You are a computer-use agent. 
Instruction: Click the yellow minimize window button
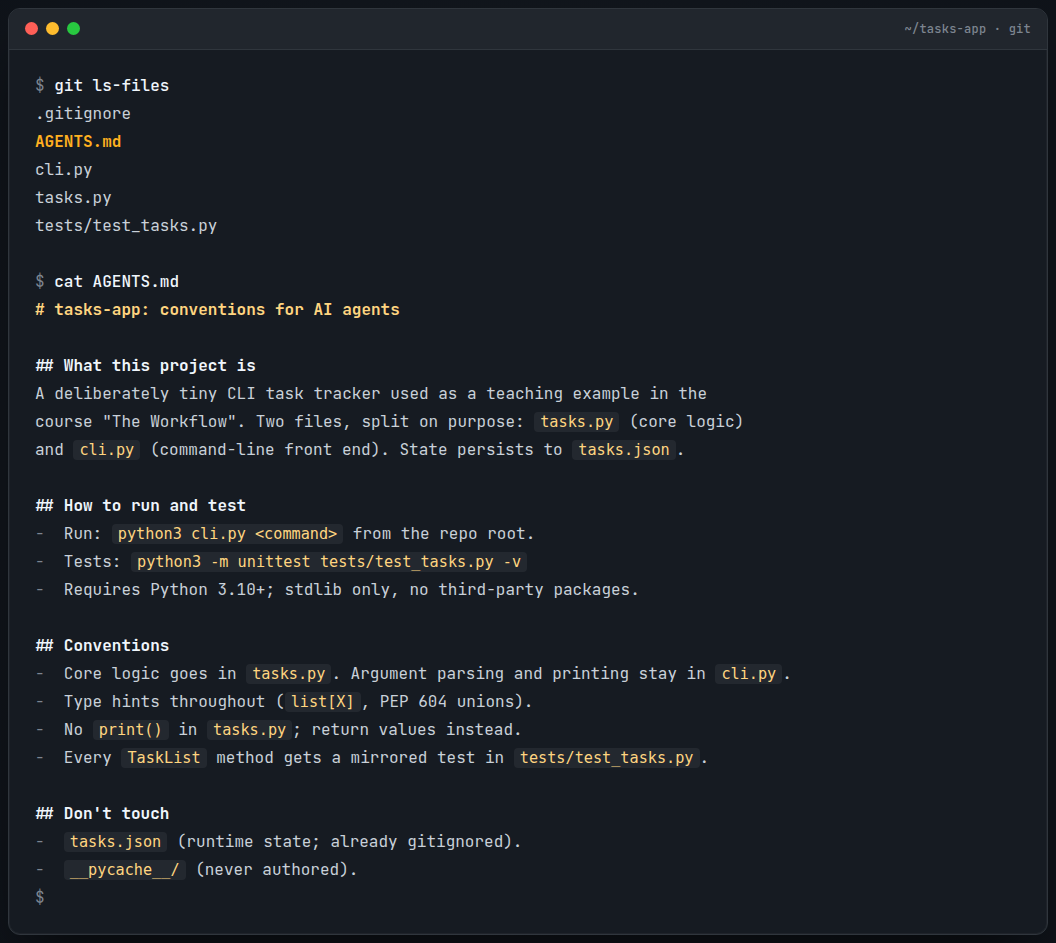click(x=53, y=28)
